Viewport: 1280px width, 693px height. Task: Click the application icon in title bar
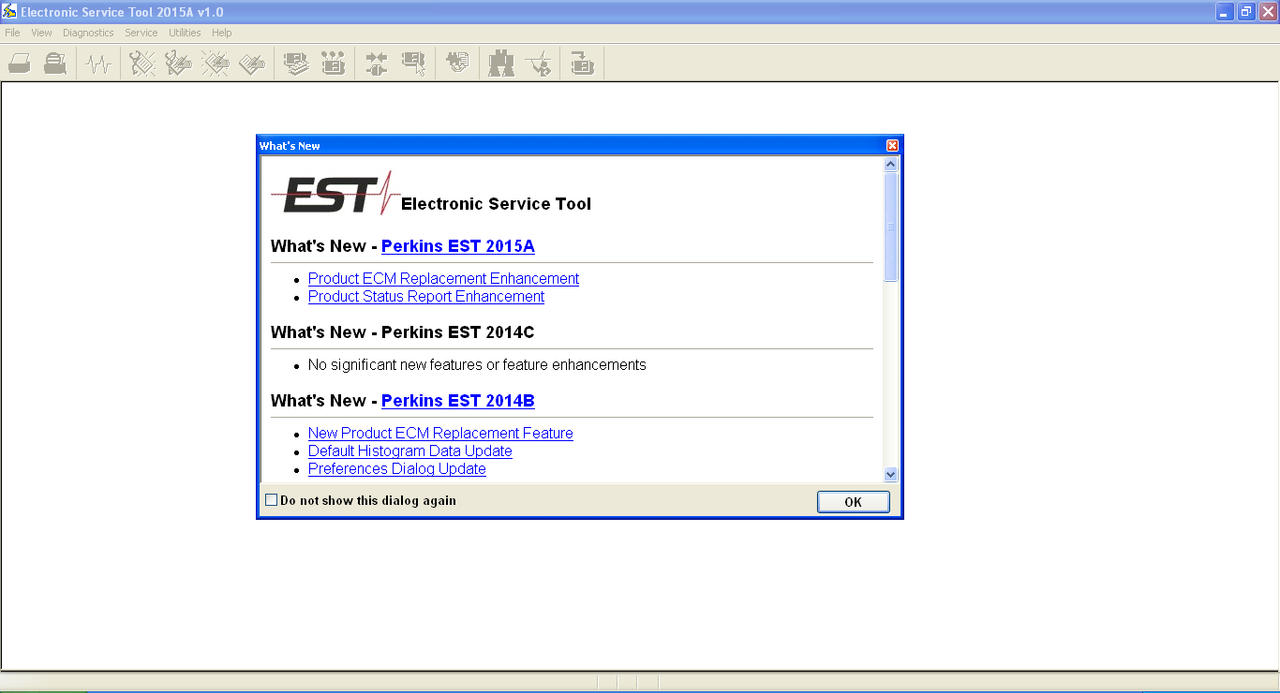click(10, 12)
